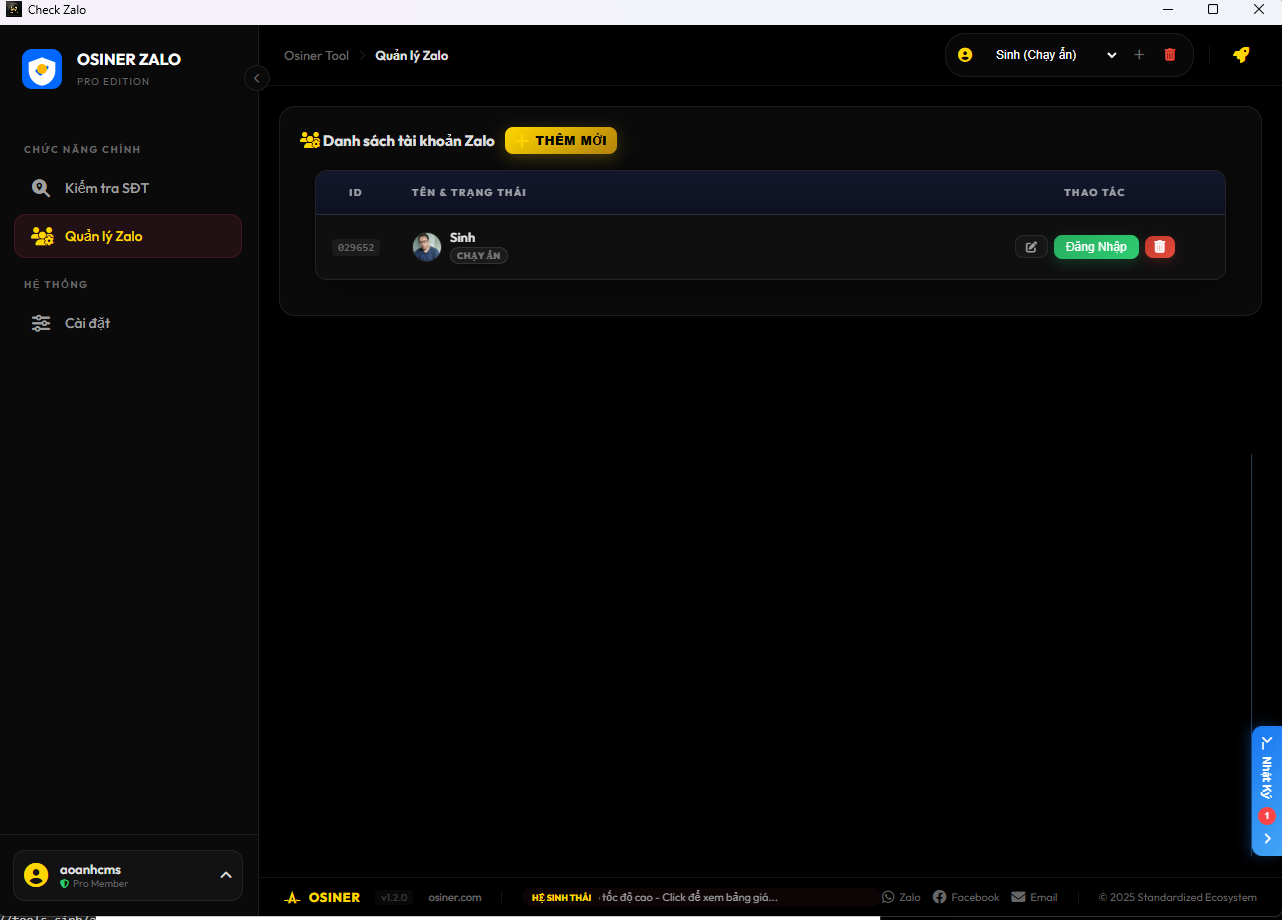
Task: Click the Osiner Tool breadcrumb
Action: pos(316,56)
